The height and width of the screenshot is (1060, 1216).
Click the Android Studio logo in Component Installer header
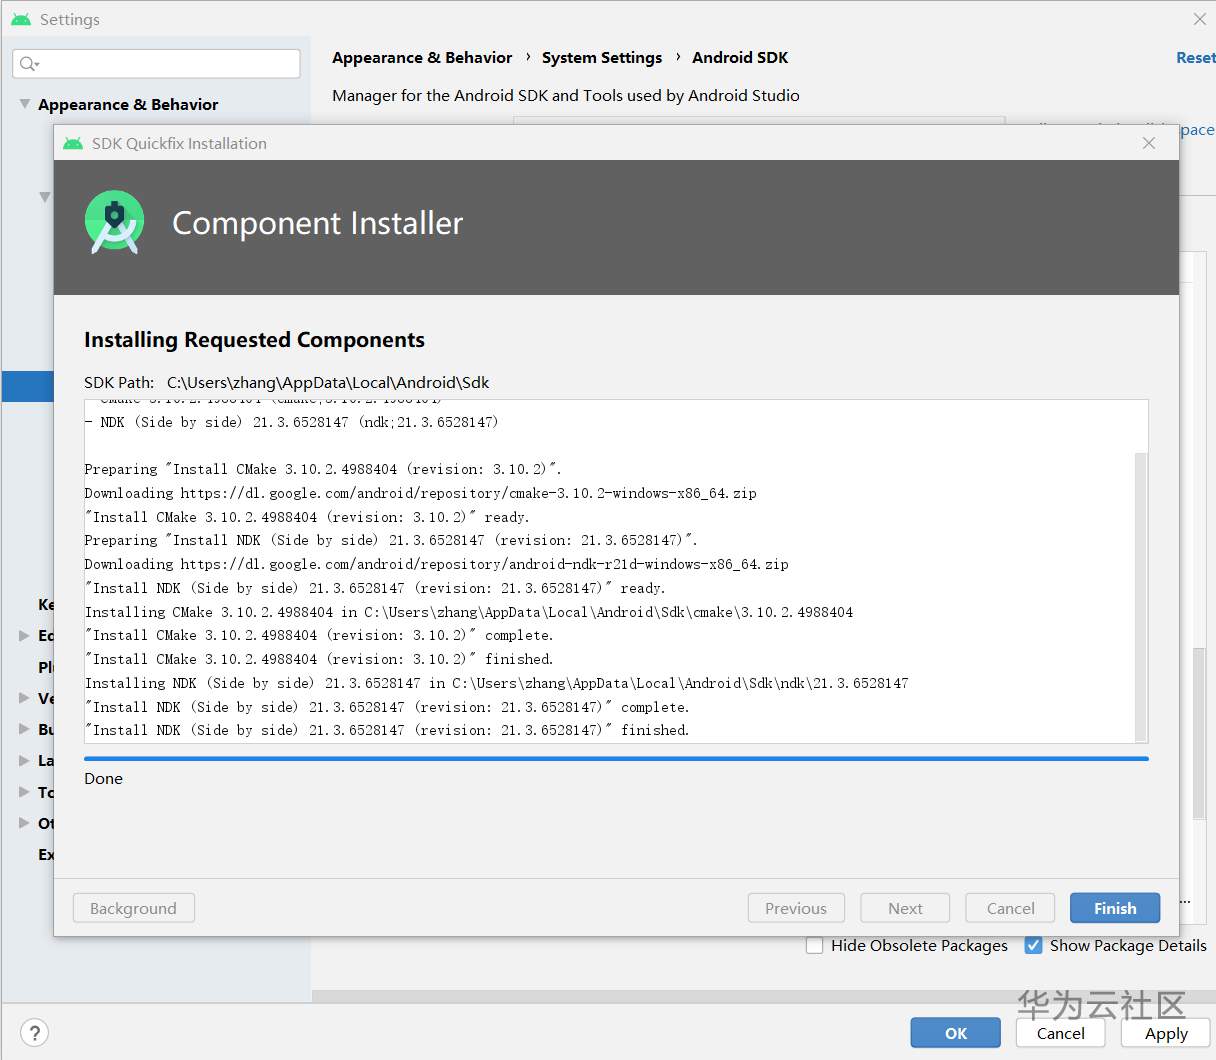click(x=114, y=222)
